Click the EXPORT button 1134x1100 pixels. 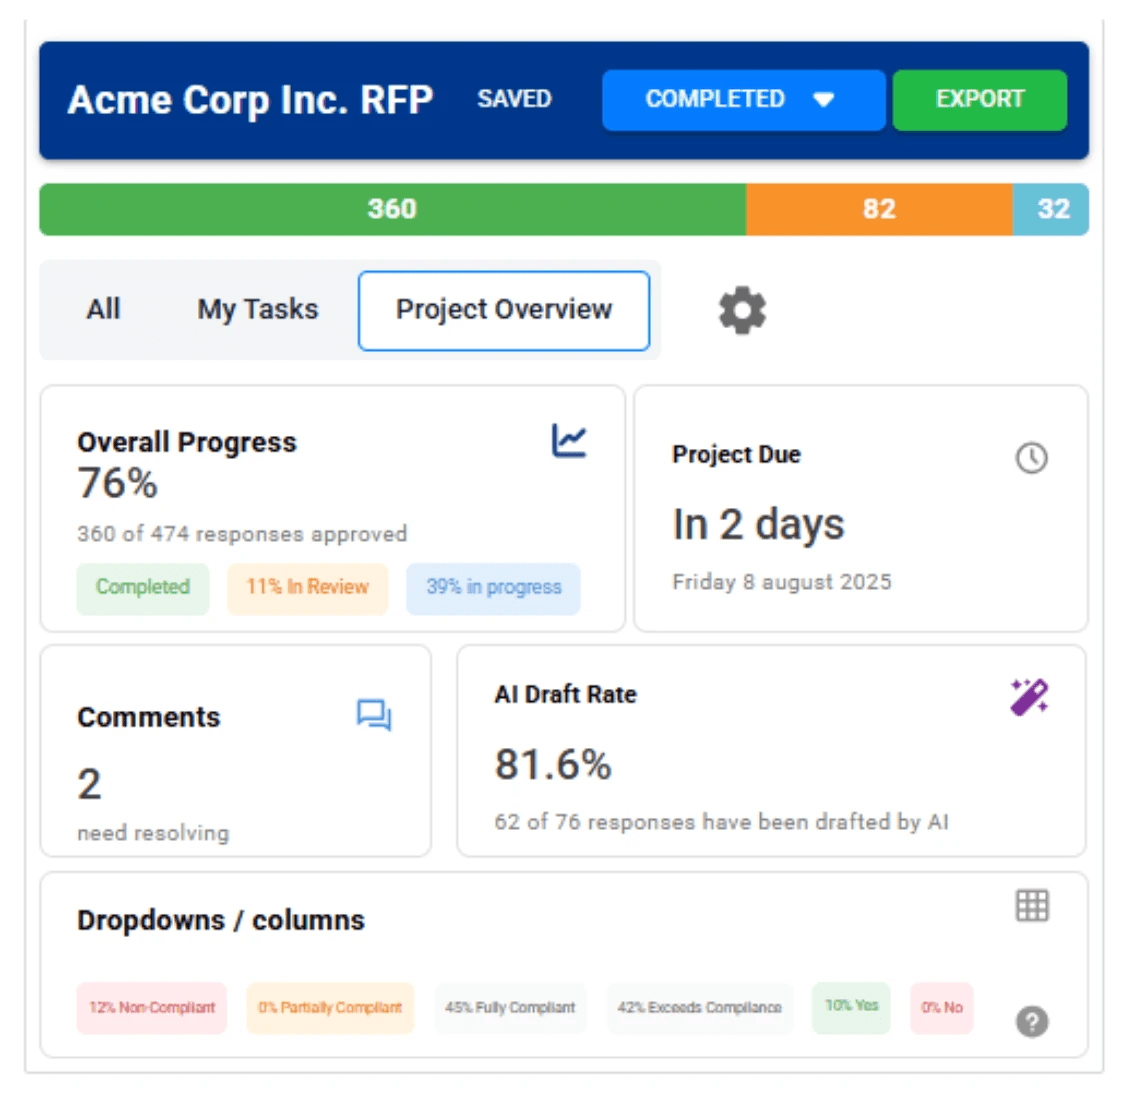pos(979,99)
